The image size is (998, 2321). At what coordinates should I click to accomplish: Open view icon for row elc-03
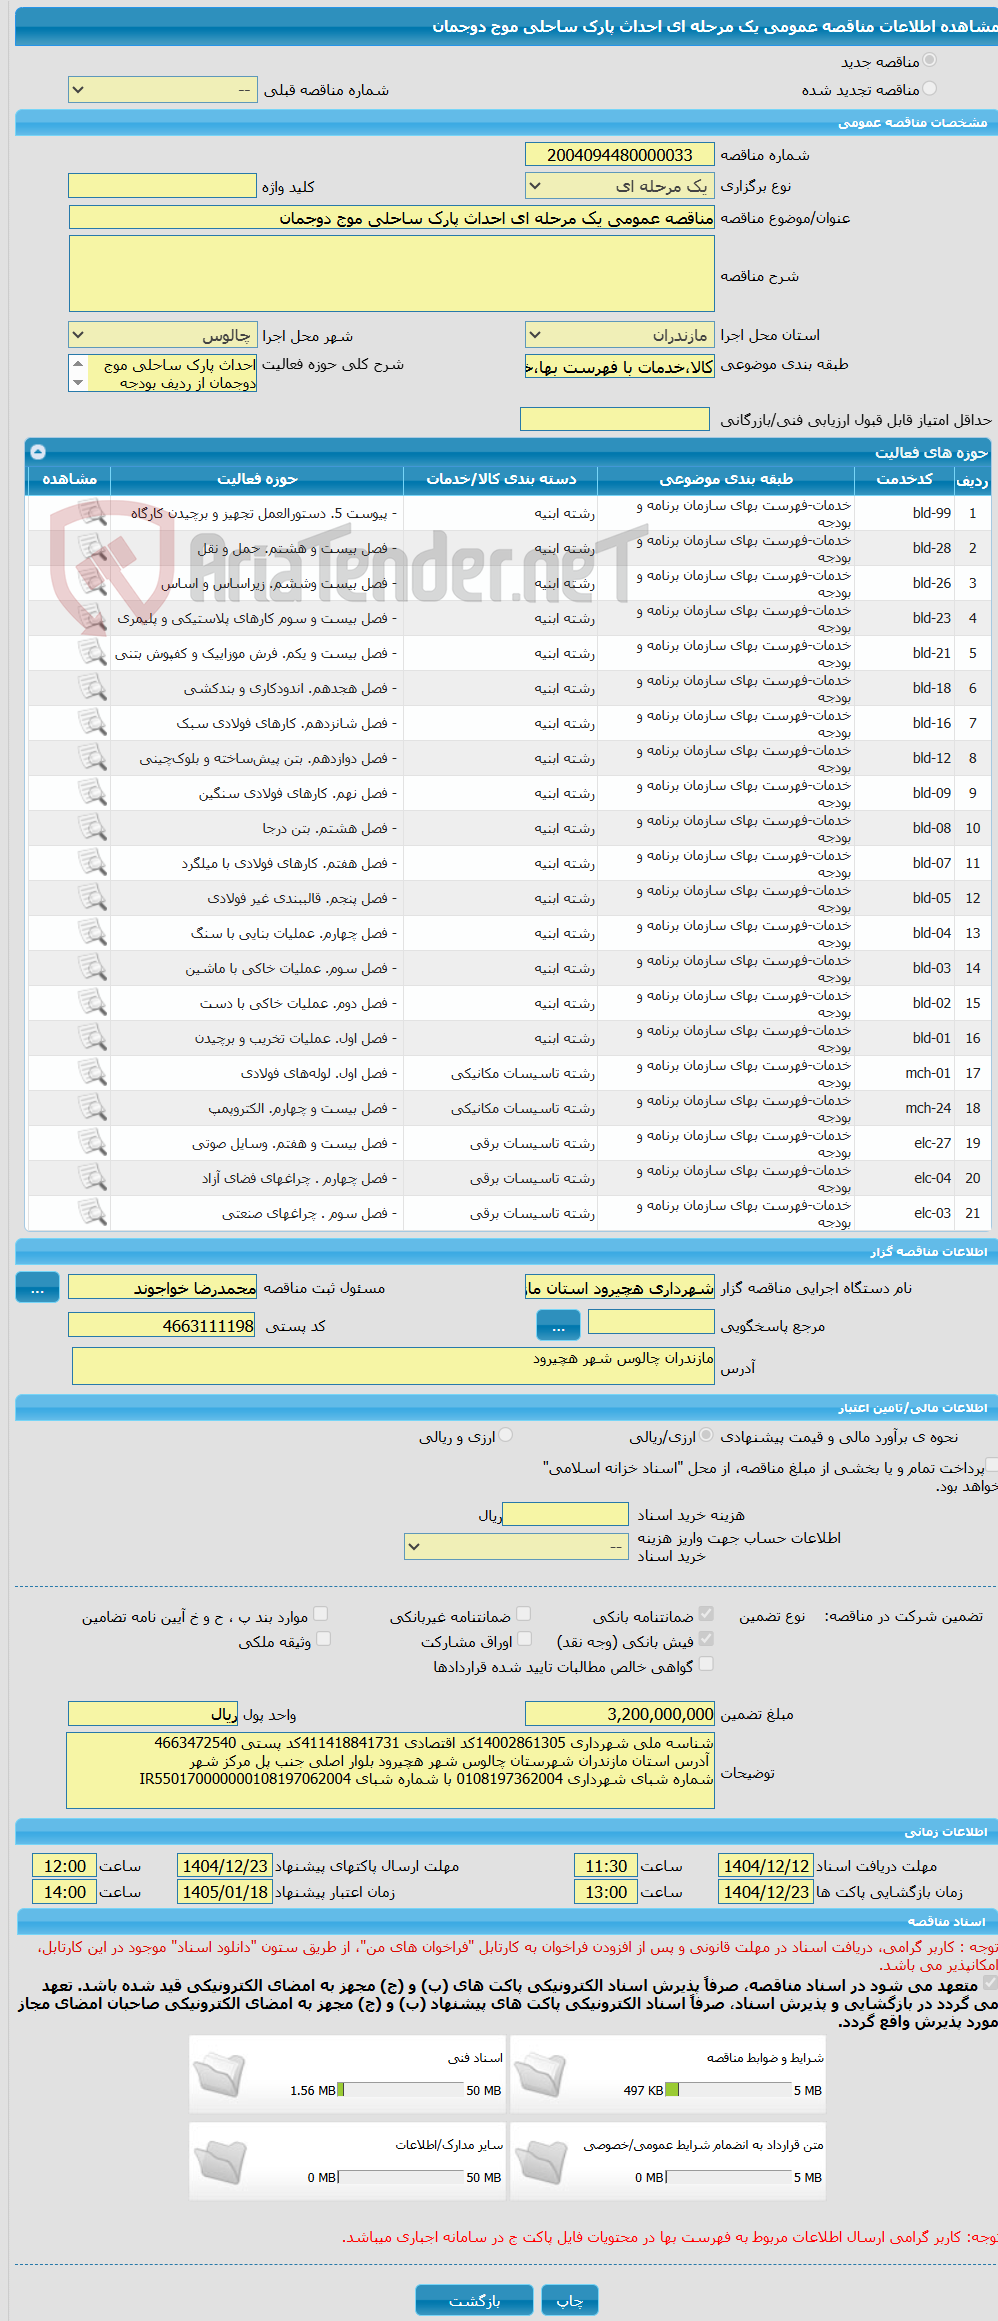tap(92, 1213)
